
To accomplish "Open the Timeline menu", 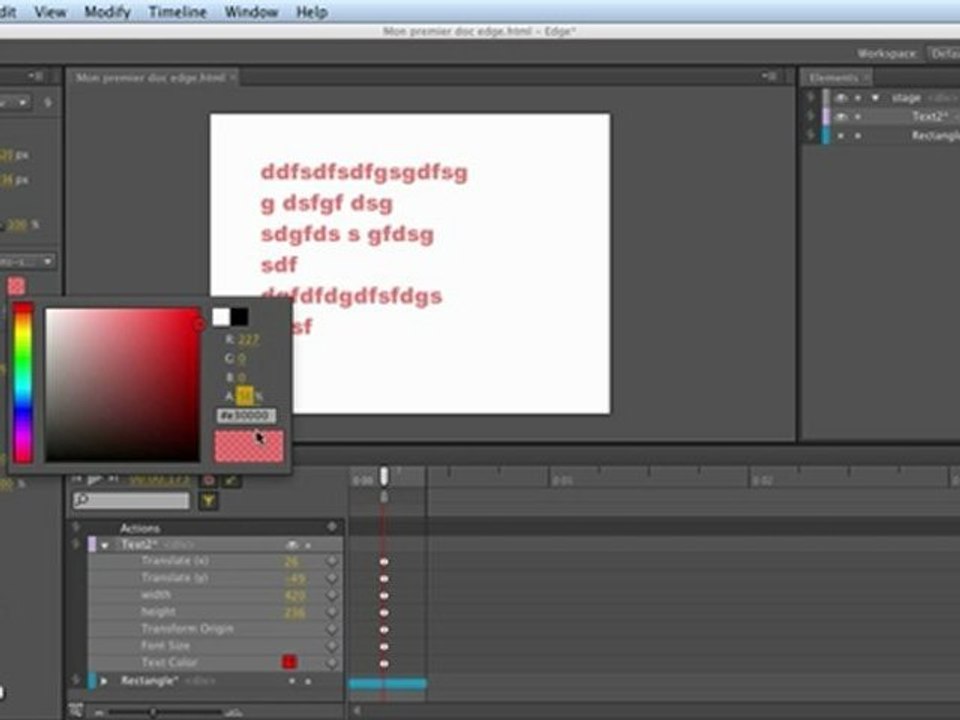I will tap(178, 12).
